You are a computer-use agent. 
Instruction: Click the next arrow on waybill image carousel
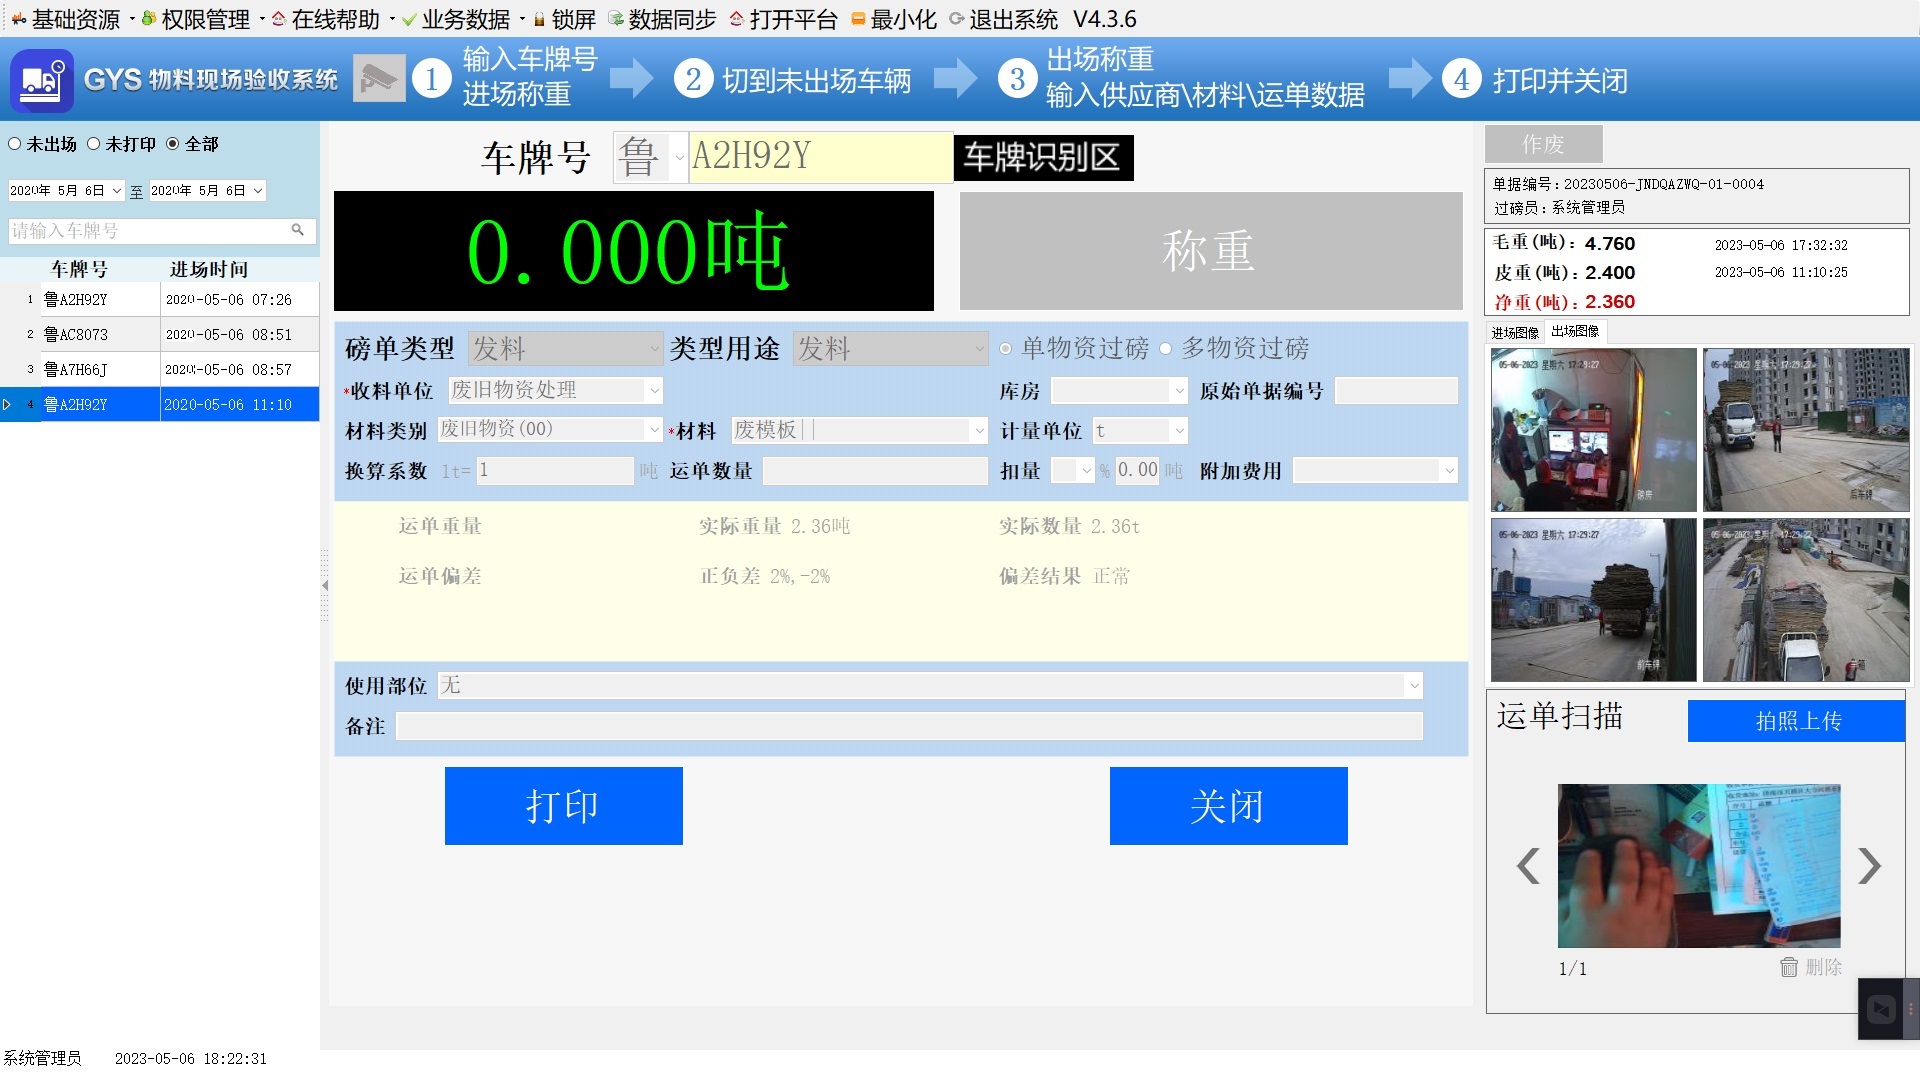[x=1870, y=865]
